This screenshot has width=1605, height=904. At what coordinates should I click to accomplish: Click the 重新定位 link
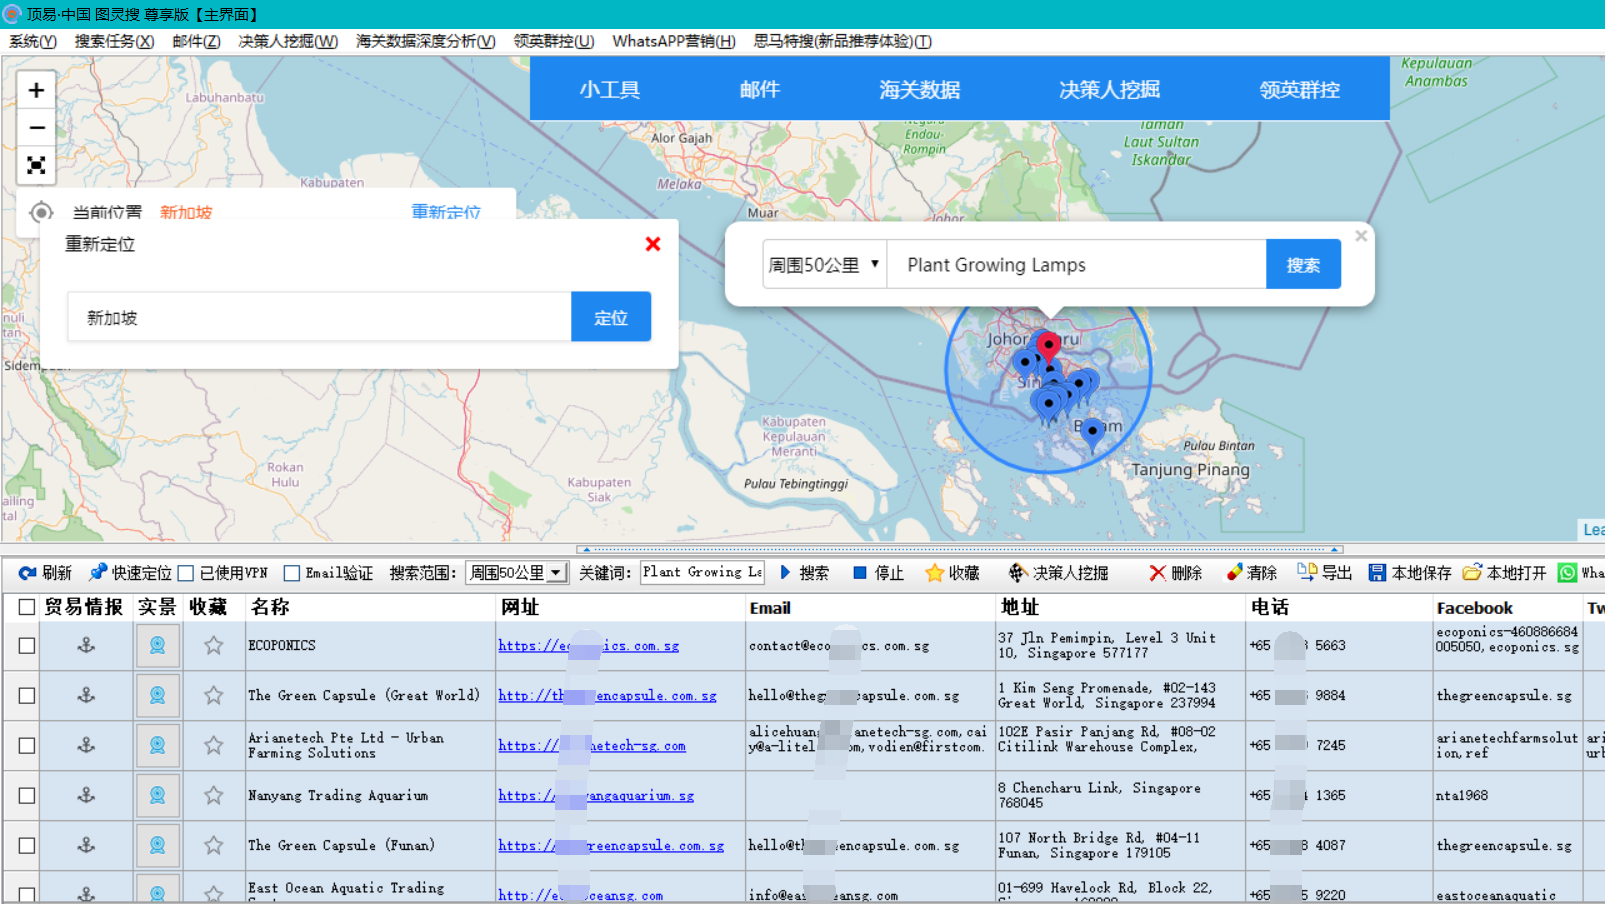point(446,212)
